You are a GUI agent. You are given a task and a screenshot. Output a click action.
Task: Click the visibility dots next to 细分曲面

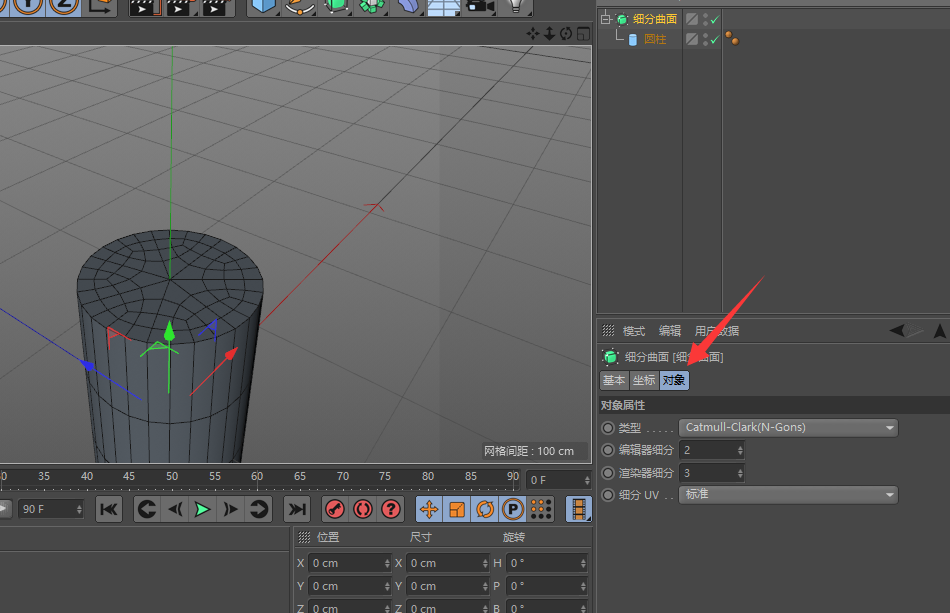pos(705,17)
